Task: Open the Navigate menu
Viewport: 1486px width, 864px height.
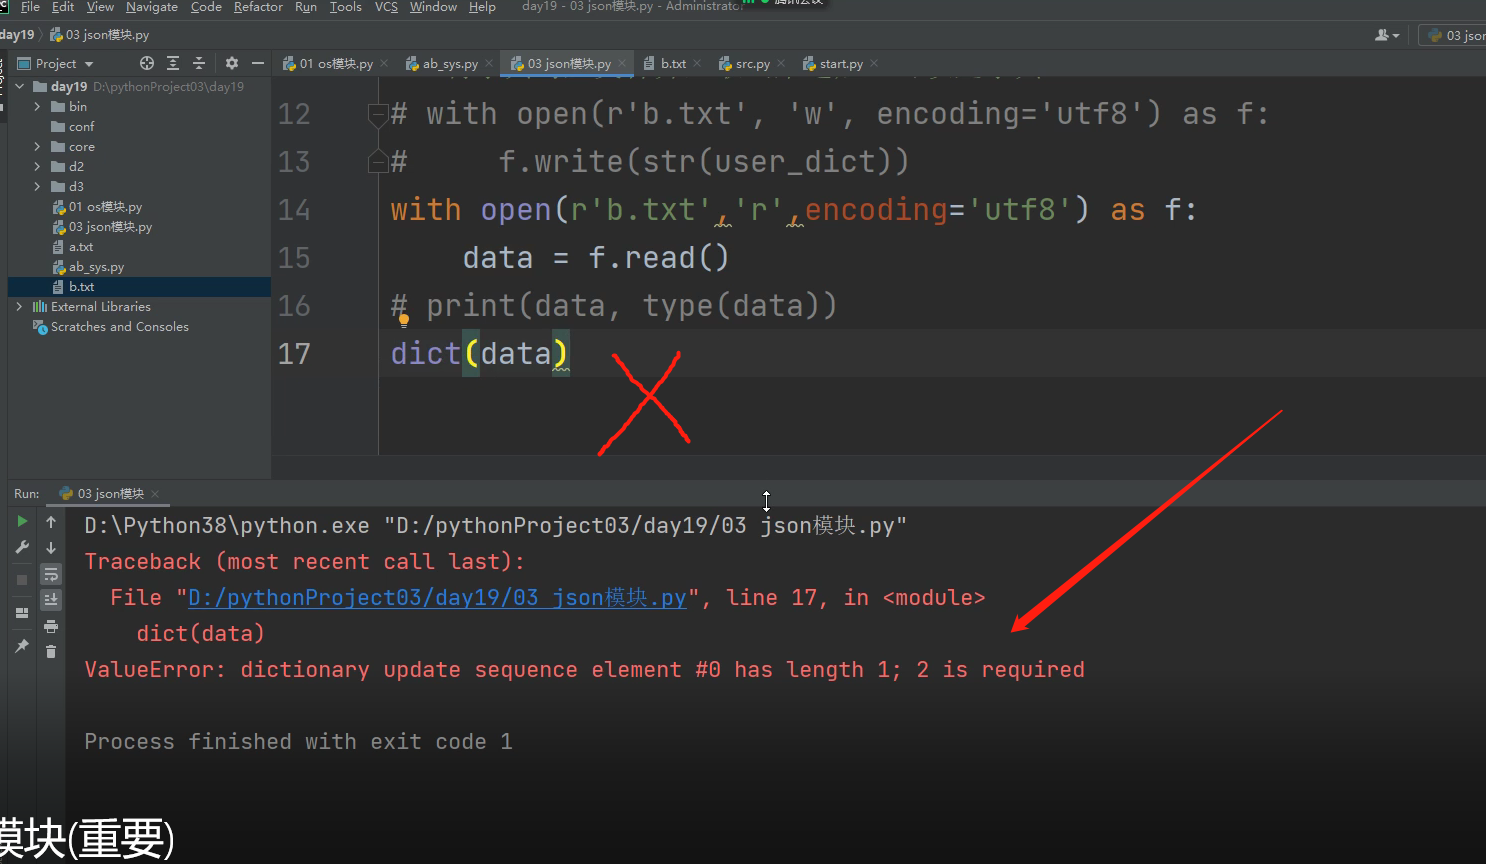Action: [152, 7]
